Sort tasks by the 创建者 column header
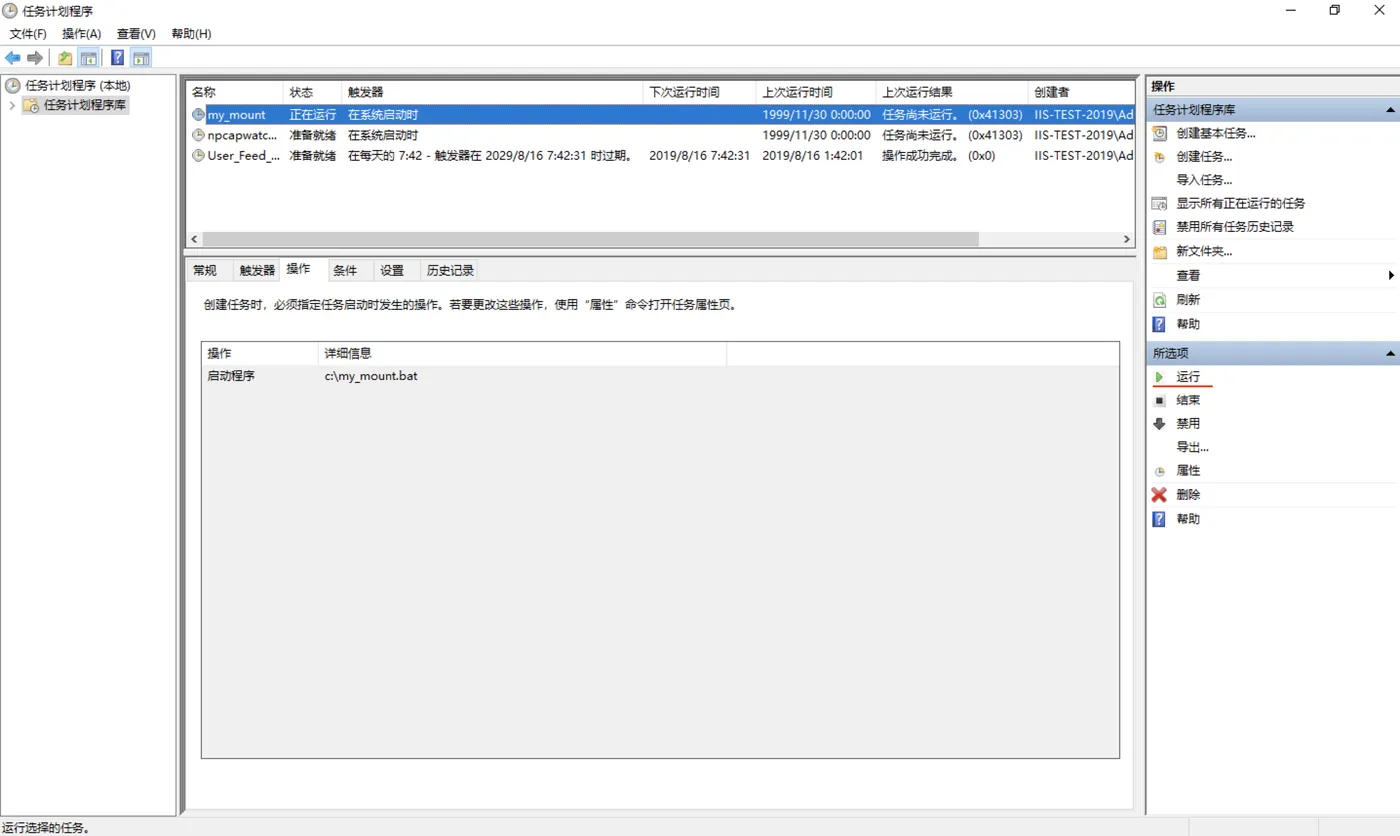Viewport: 1400px width, 836px height. 1081,92
